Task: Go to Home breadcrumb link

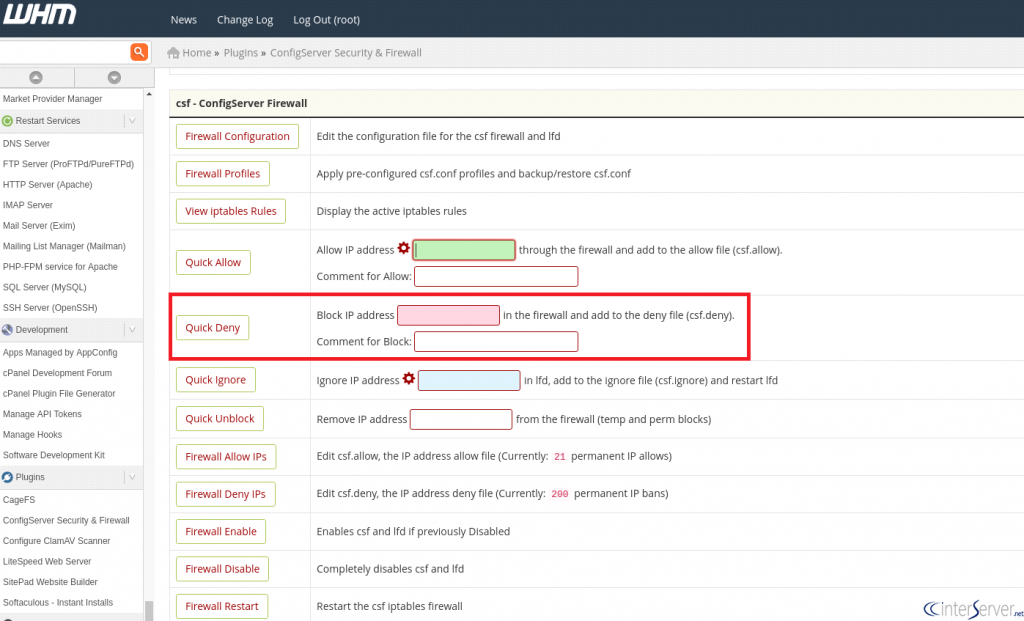Action: coord(197,53)
